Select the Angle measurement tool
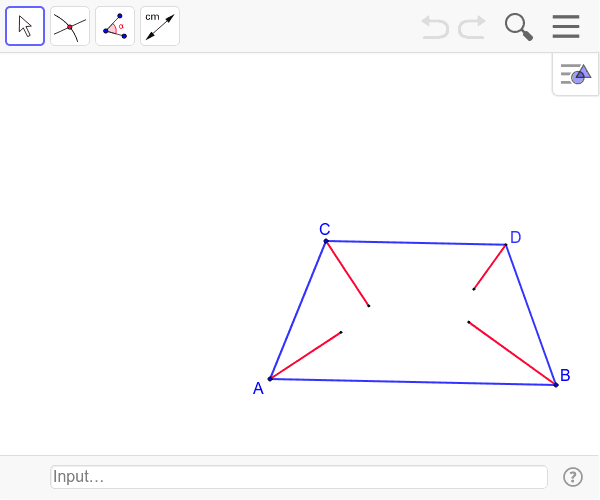600x500 pixels. tap(115, 26)
